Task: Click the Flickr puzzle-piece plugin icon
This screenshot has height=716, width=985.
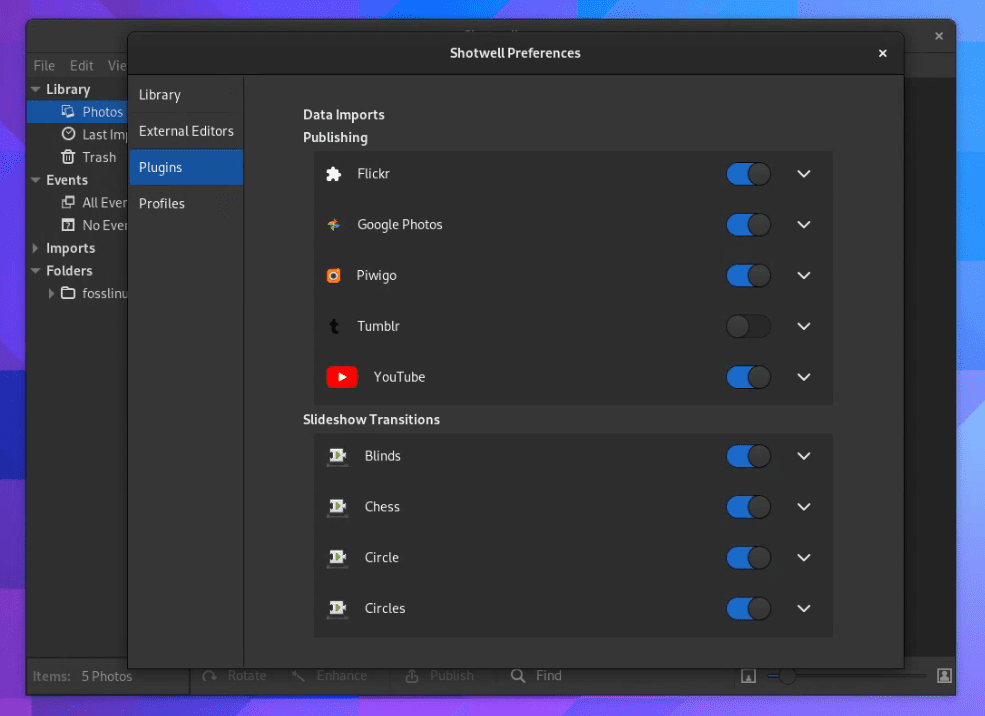Action: point(334,174)
